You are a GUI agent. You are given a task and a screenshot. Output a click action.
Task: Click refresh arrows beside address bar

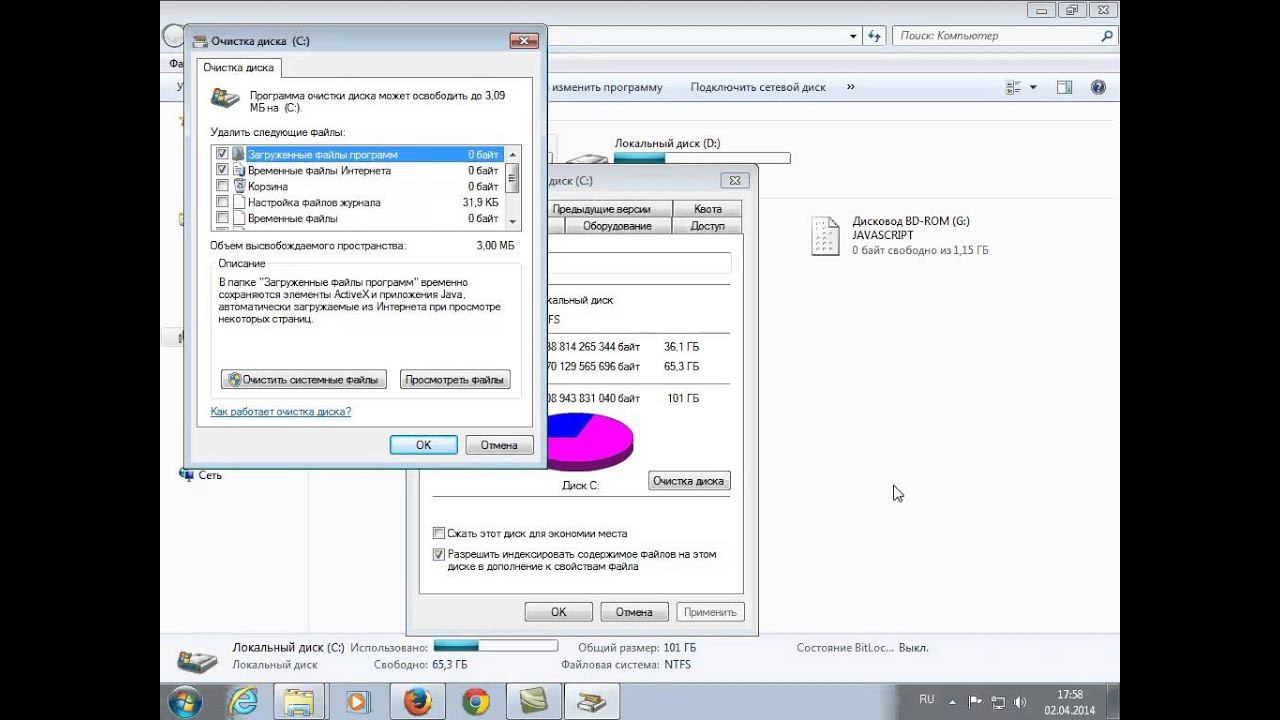point(873,36)
